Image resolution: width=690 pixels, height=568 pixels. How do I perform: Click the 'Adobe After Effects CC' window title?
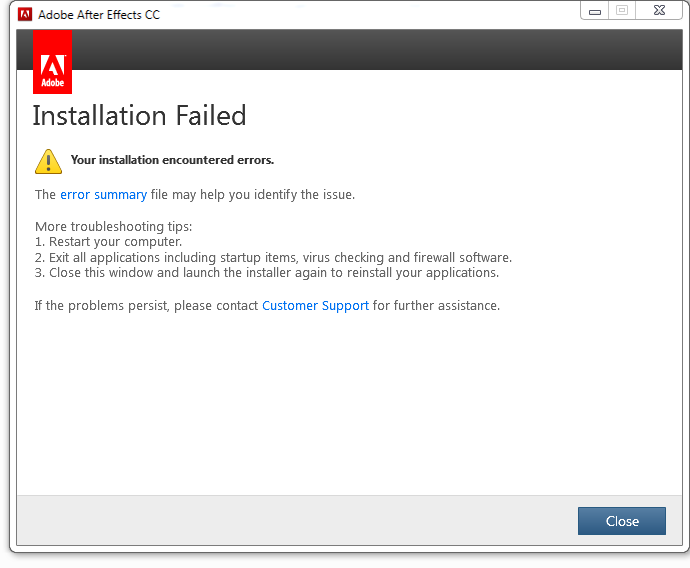[x=99, y=15]
